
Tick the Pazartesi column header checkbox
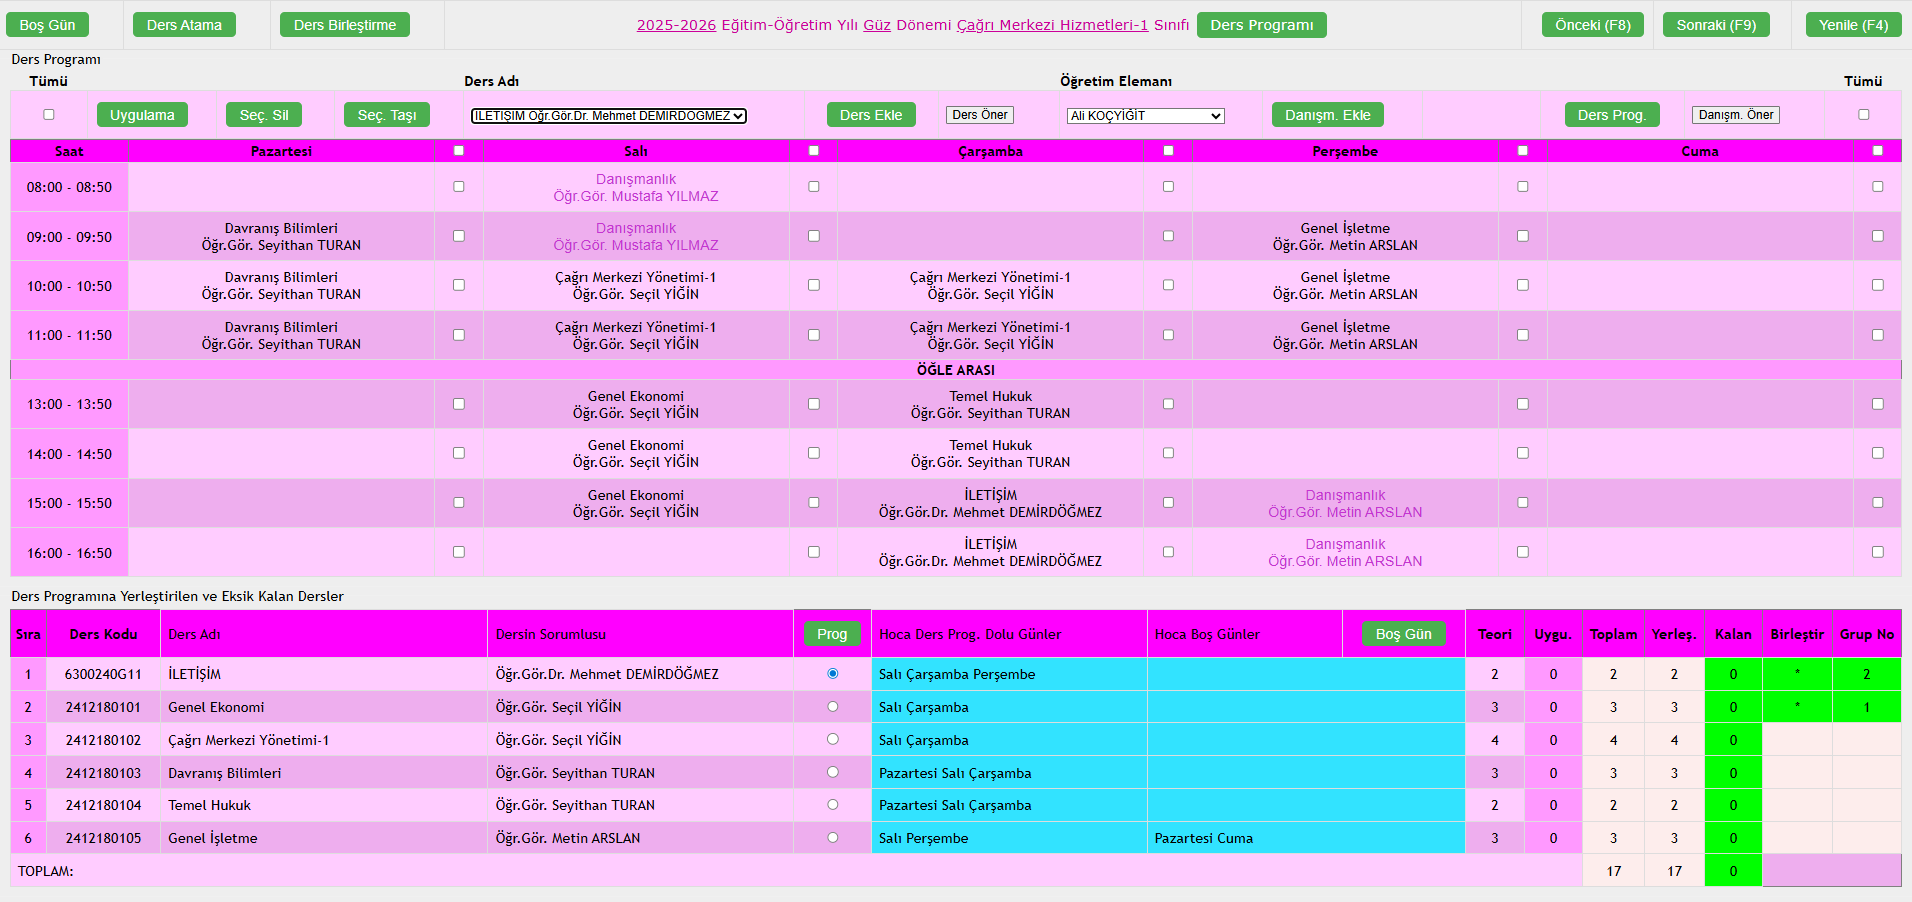point(459,151)
